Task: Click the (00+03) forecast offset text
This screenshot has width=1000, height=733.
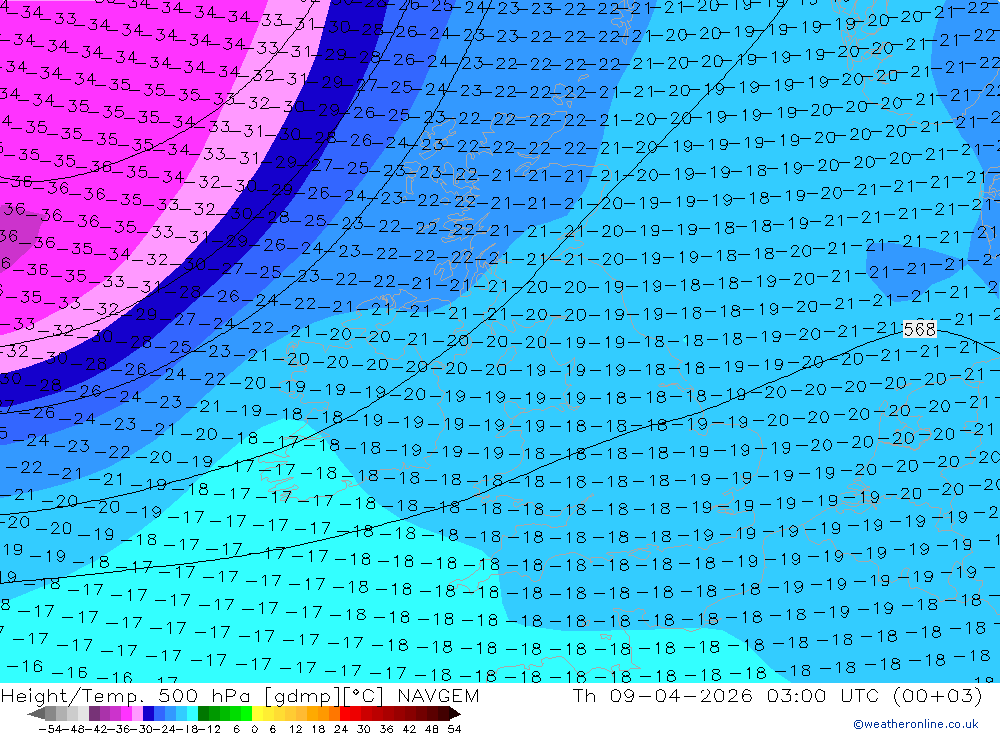Action: (938, 695)
